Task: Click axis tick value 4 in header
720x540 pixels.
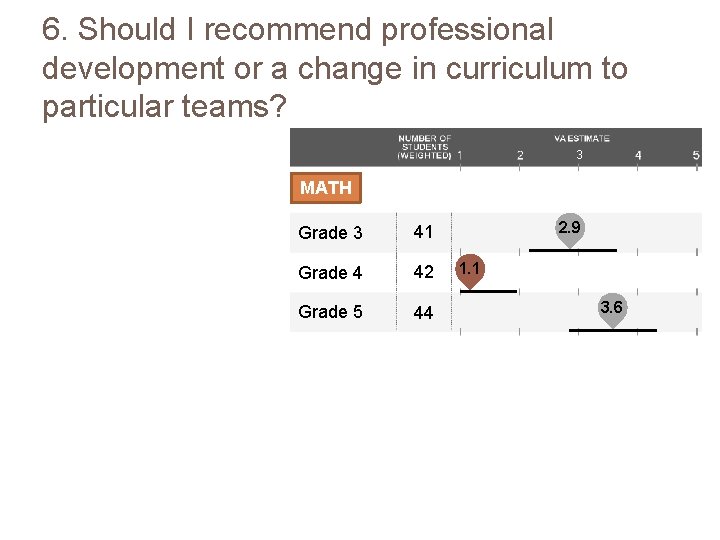Action: [638, 155]
